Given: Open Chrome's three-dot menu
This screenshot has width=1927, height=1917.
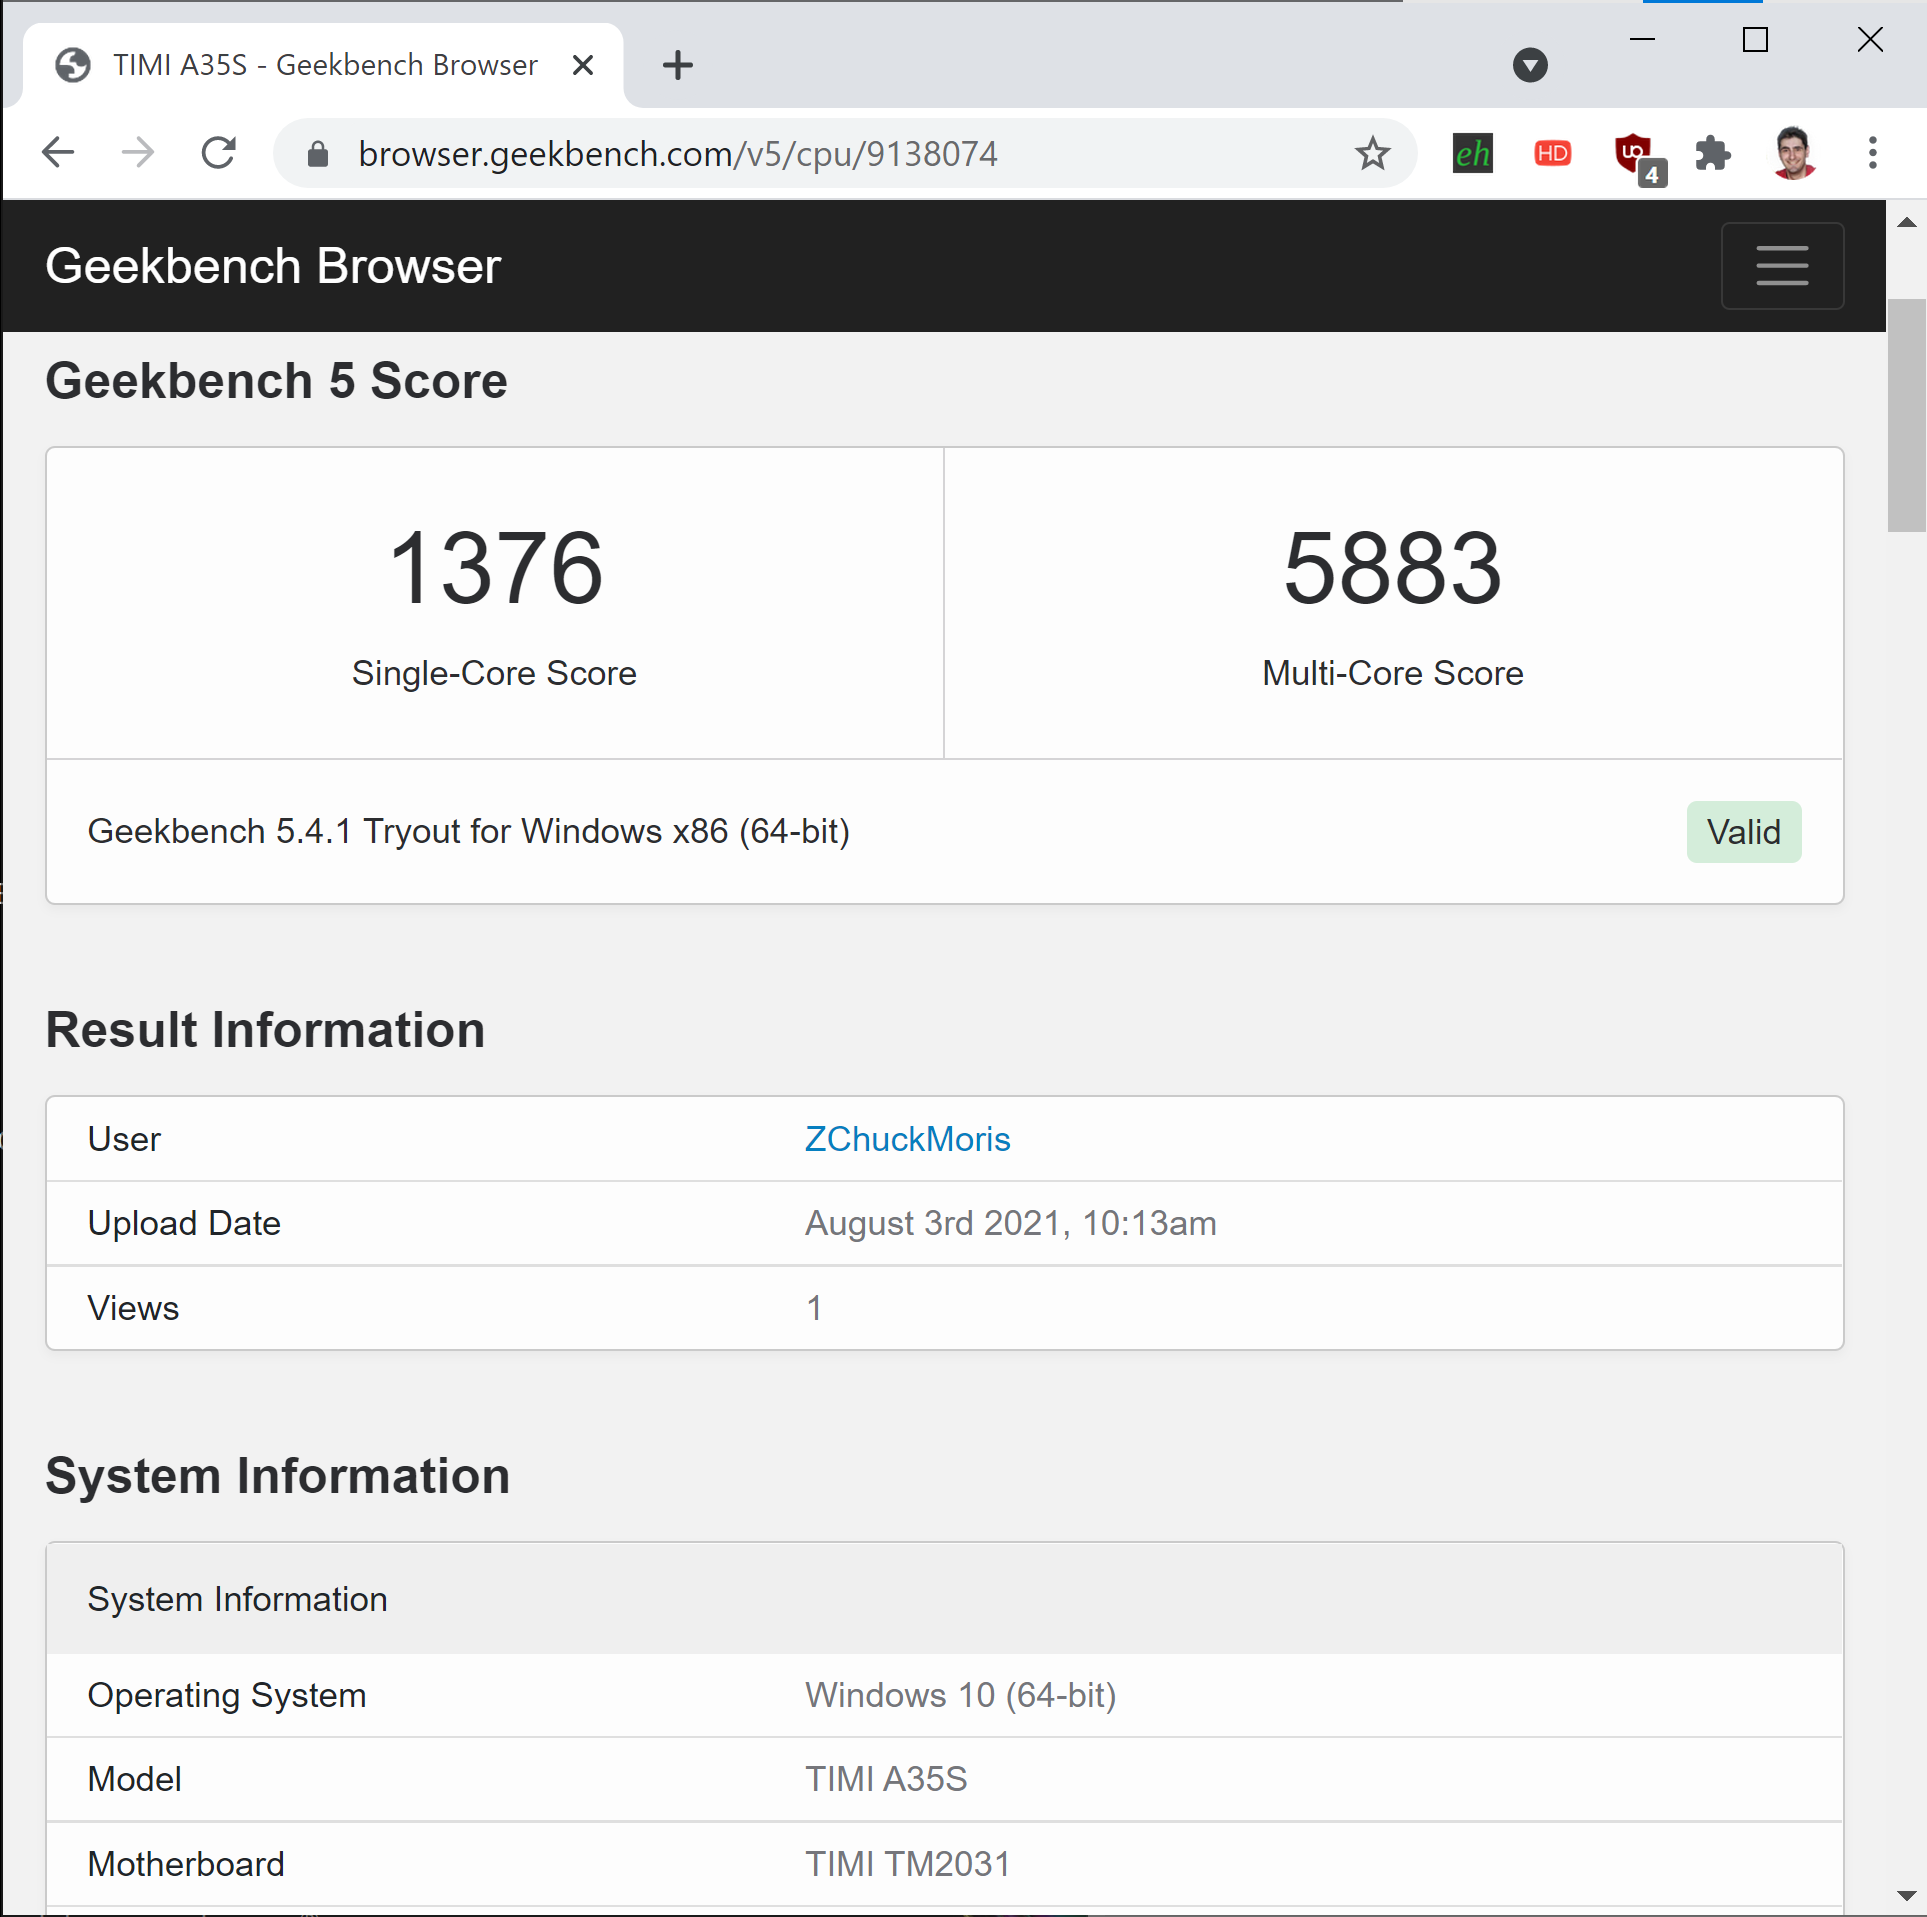Looking at the screenshot, I should point(1872,153).
